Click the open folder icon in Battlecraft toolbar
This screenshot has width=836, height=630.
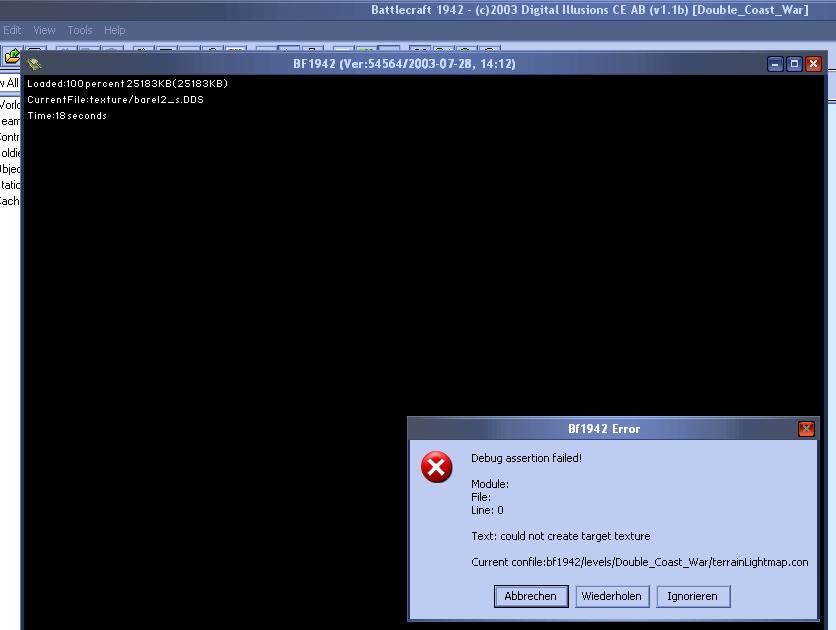[x=12, y=55]
